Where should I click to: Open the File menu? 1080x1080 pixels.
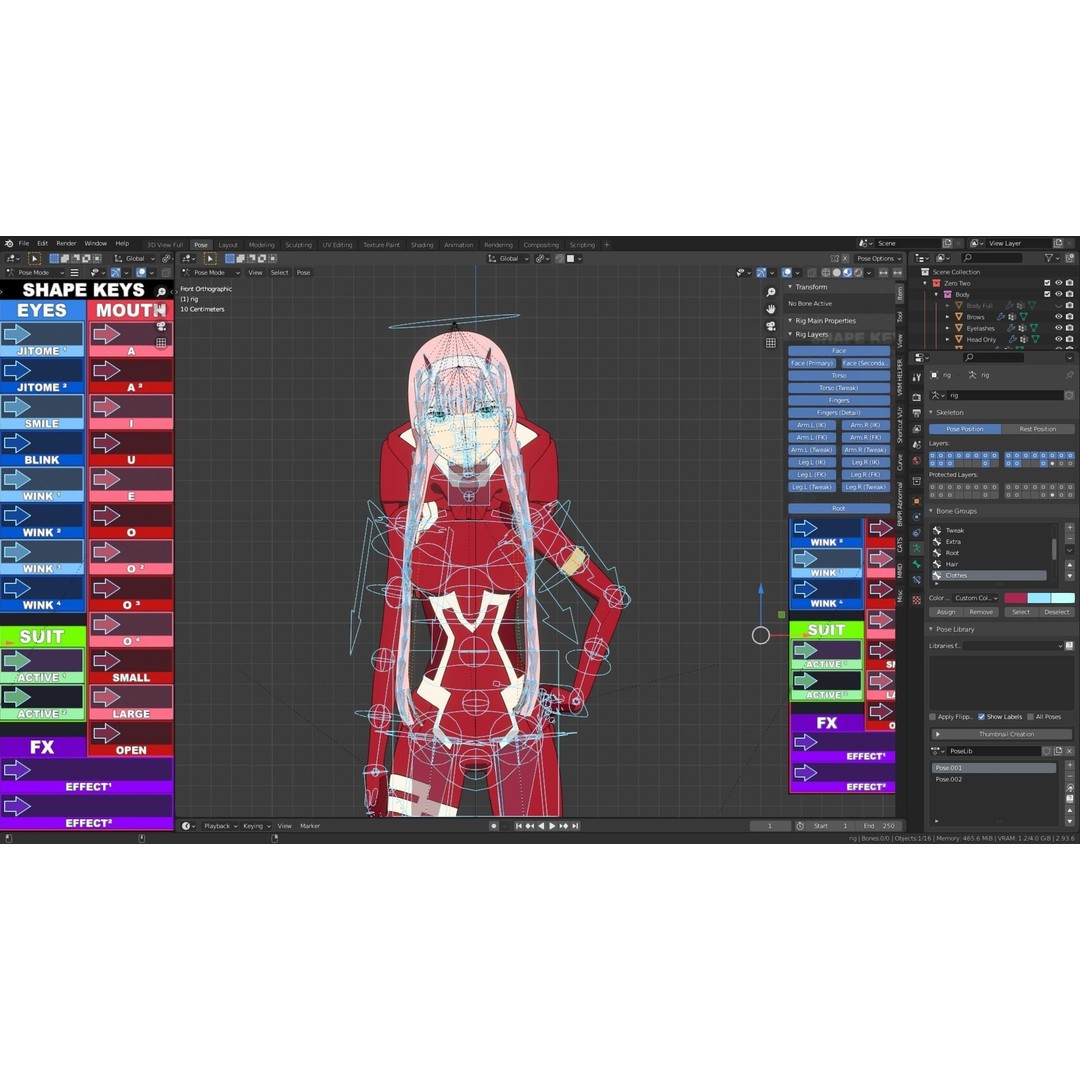pyautogui.click(x=24, y=244)
